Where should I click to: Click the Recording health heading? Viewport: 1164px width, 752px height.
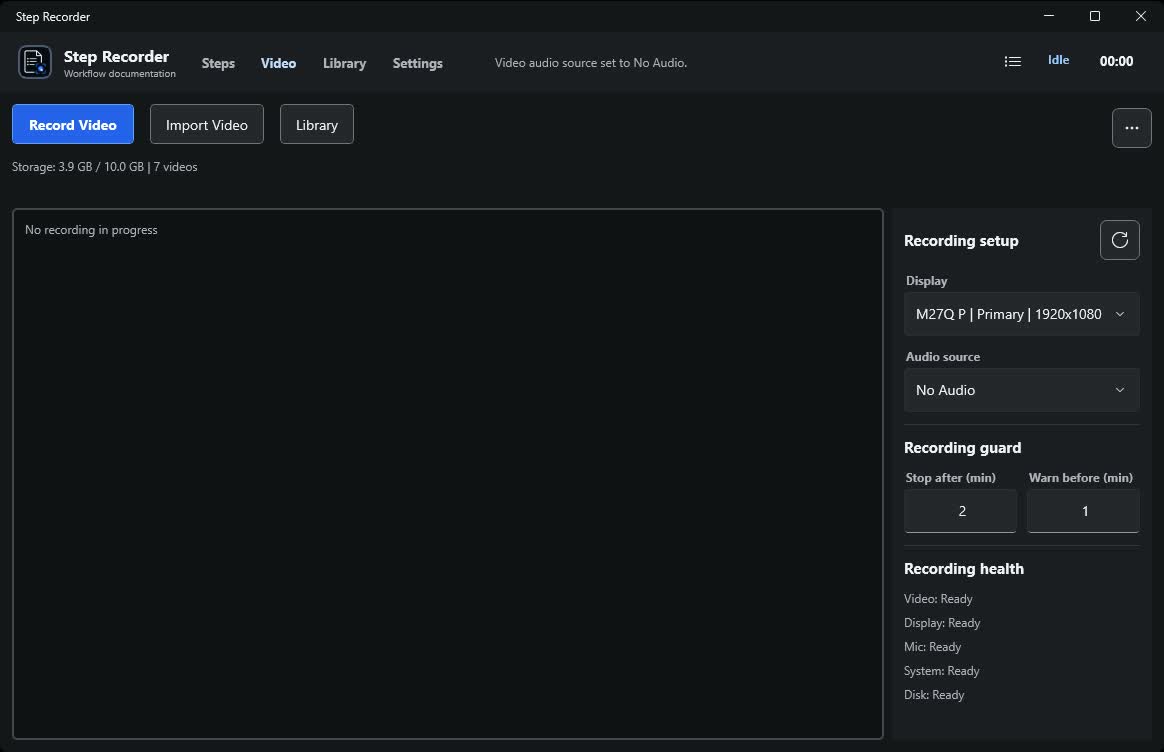[x=964, y=569]
